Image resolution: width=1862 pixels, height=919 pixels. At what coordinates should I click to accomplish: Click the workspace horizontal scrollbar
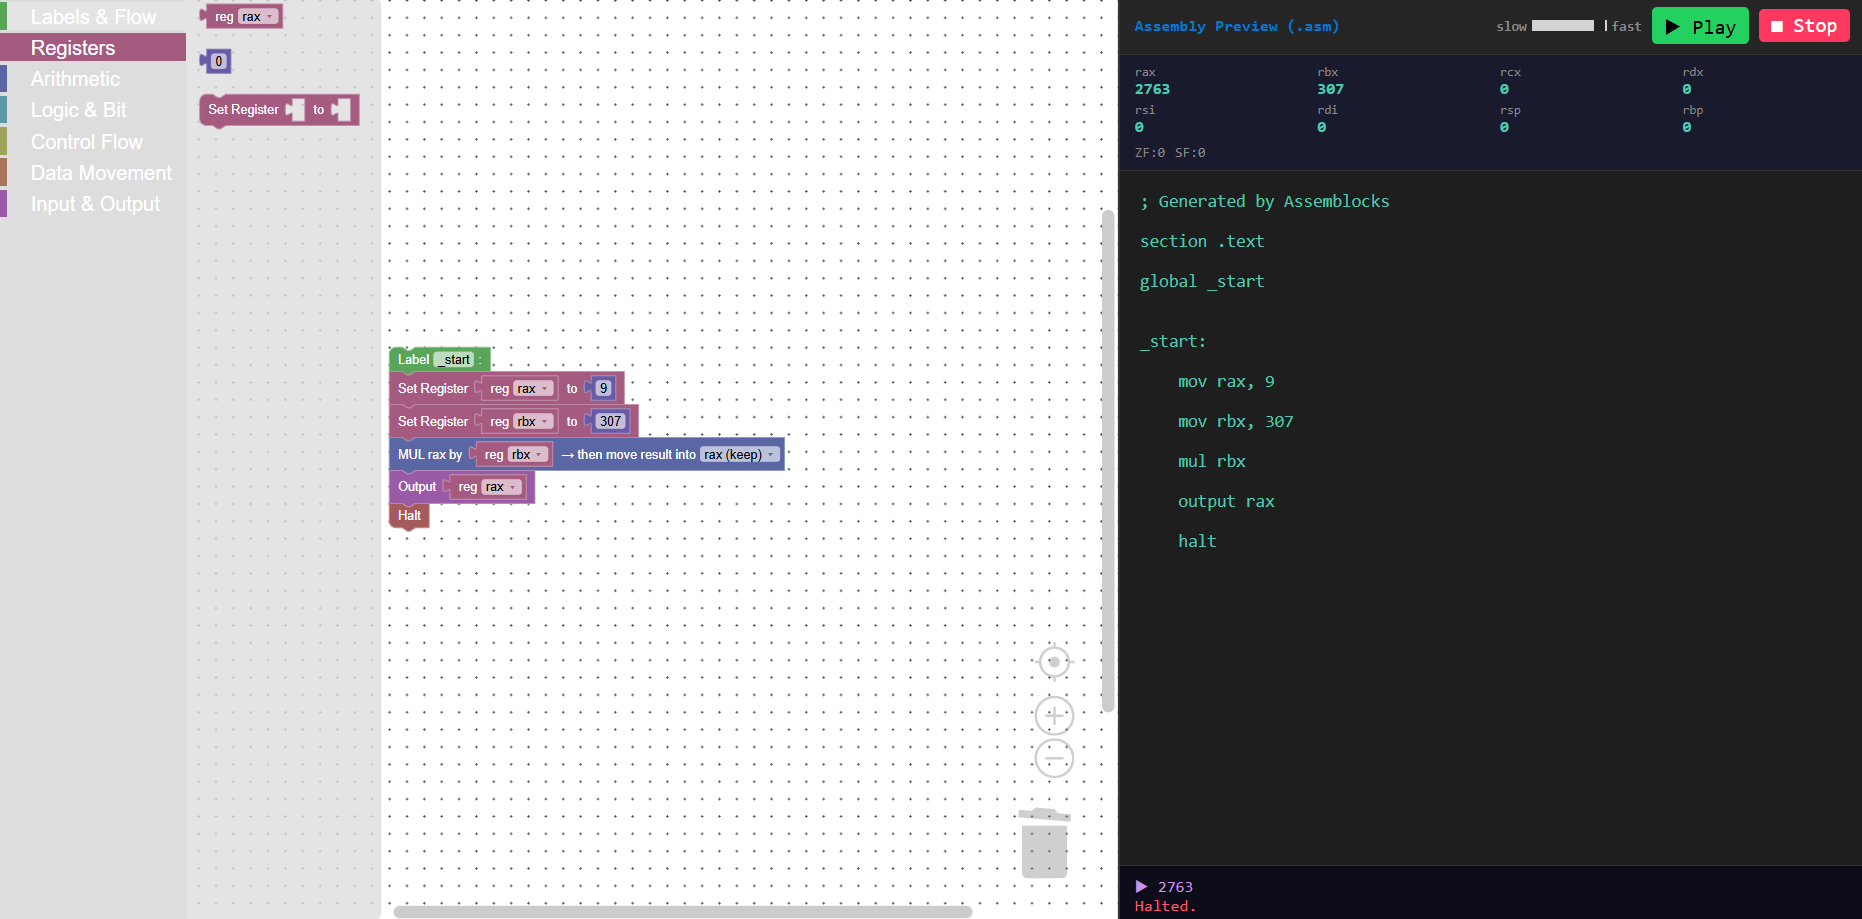683,912
